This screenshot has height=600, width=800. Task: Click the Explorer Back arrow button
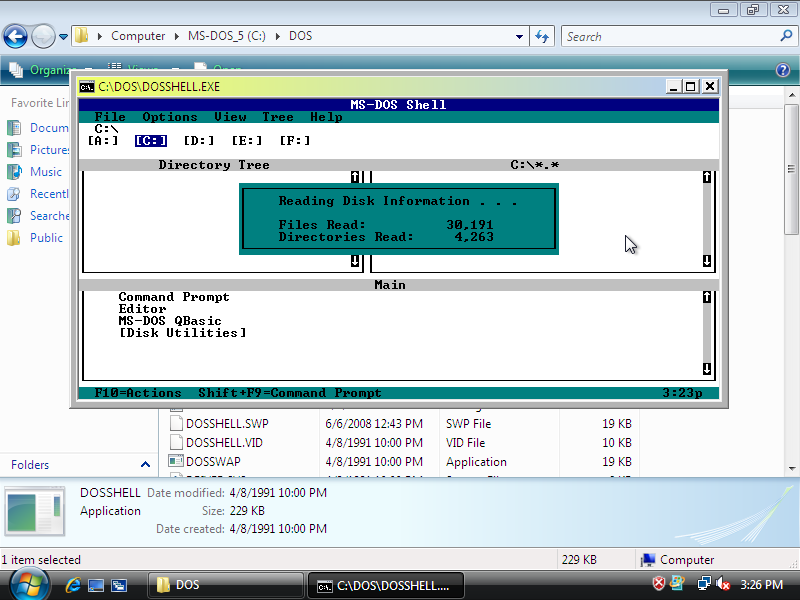coord(15,37)
